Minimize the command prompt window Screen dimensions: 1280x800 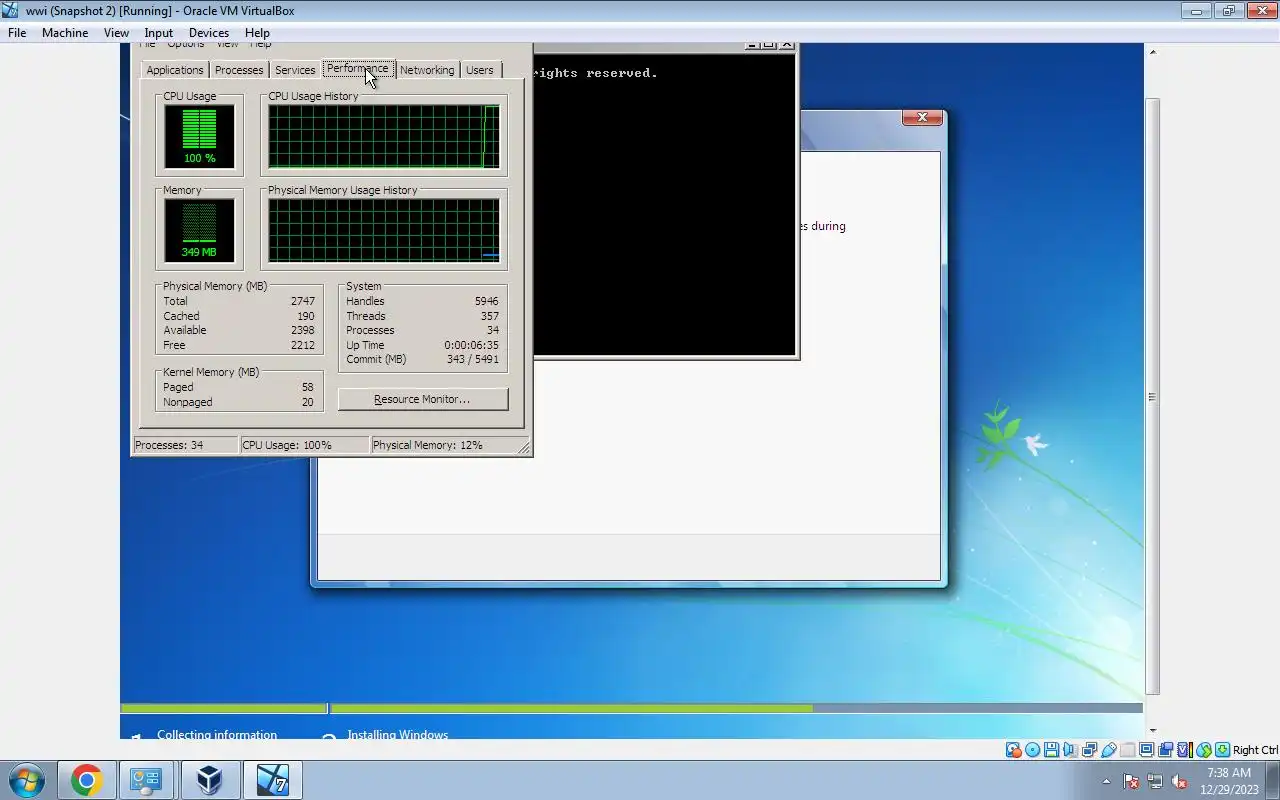(752, 45)
